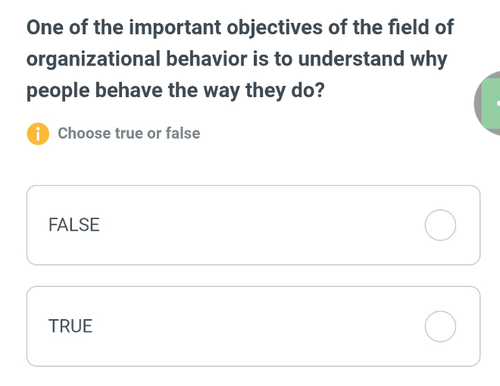Click the letter 'i' inside the orange circle
This screenshot has width=500, height=386.
point(38,134)
